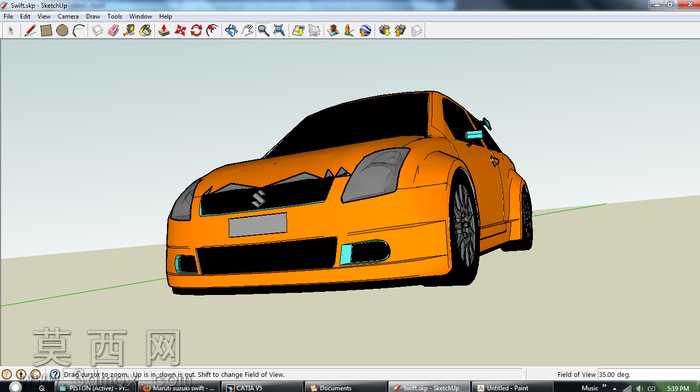This screenshot has height=392, width=700.
Task: Choose the Zoom magnifier tool
Action: [x=263, y=30]
